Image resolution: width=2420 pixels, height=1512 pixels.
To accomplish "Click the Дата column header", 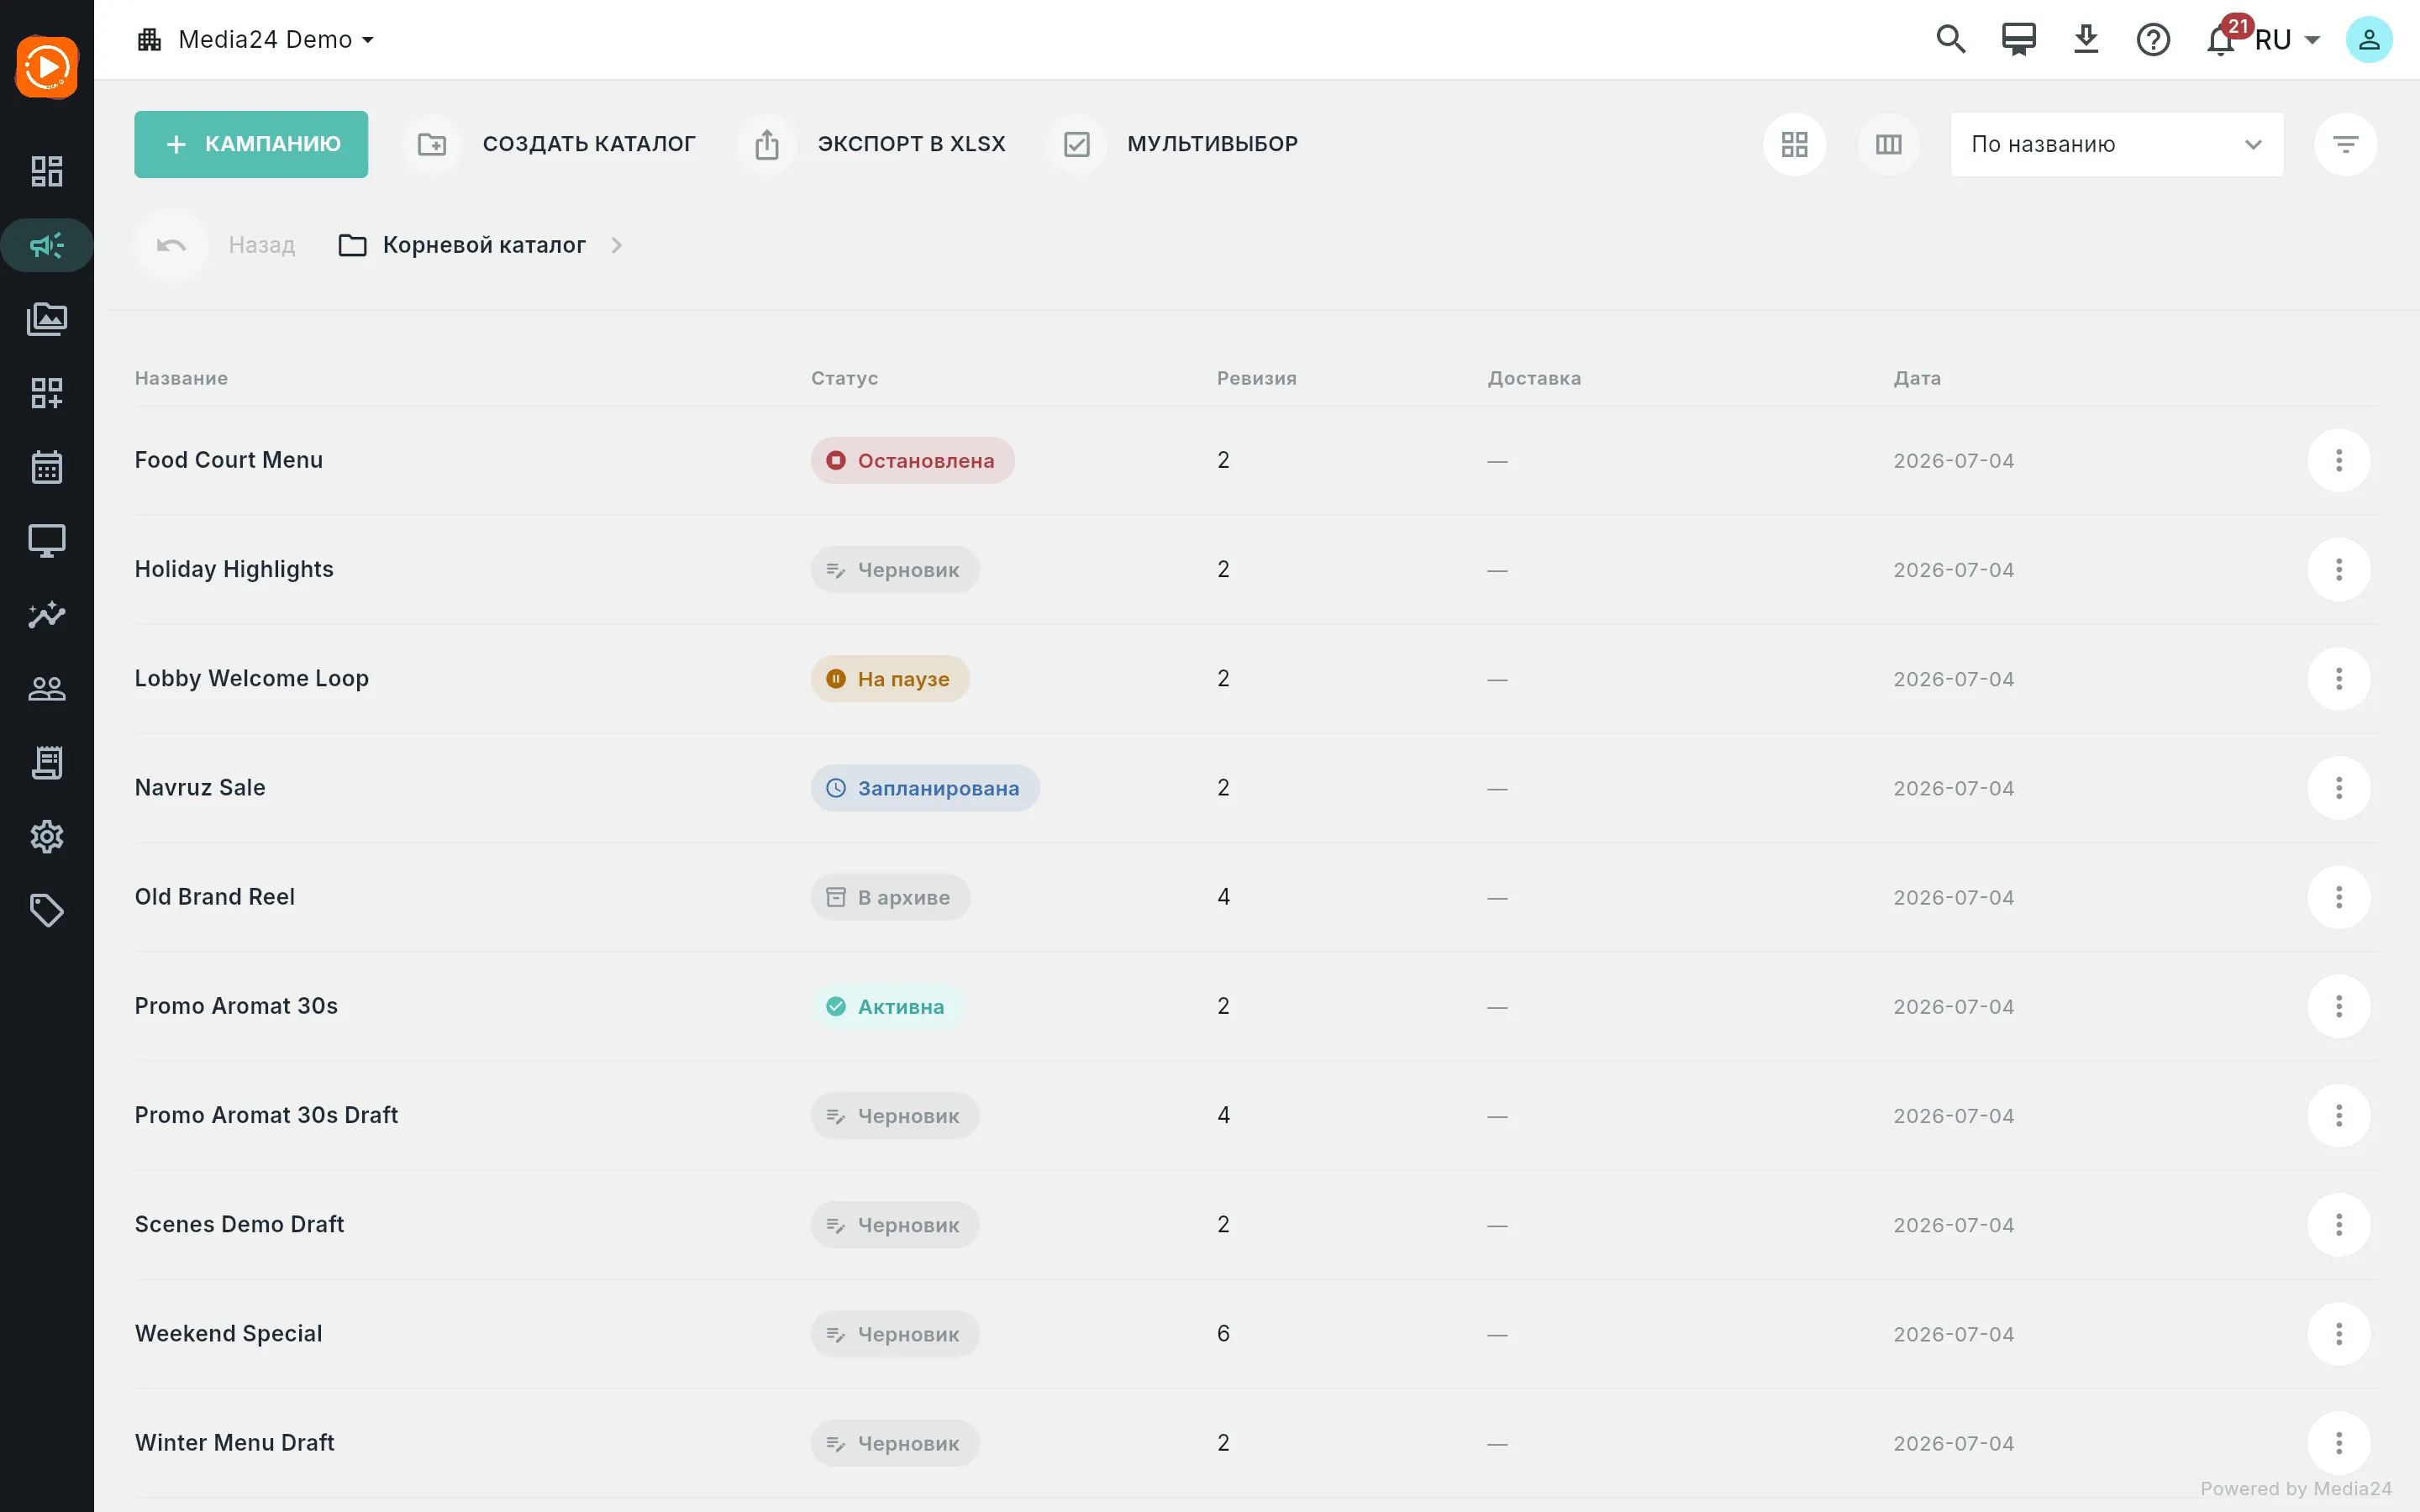I will tap(1917, 378).
